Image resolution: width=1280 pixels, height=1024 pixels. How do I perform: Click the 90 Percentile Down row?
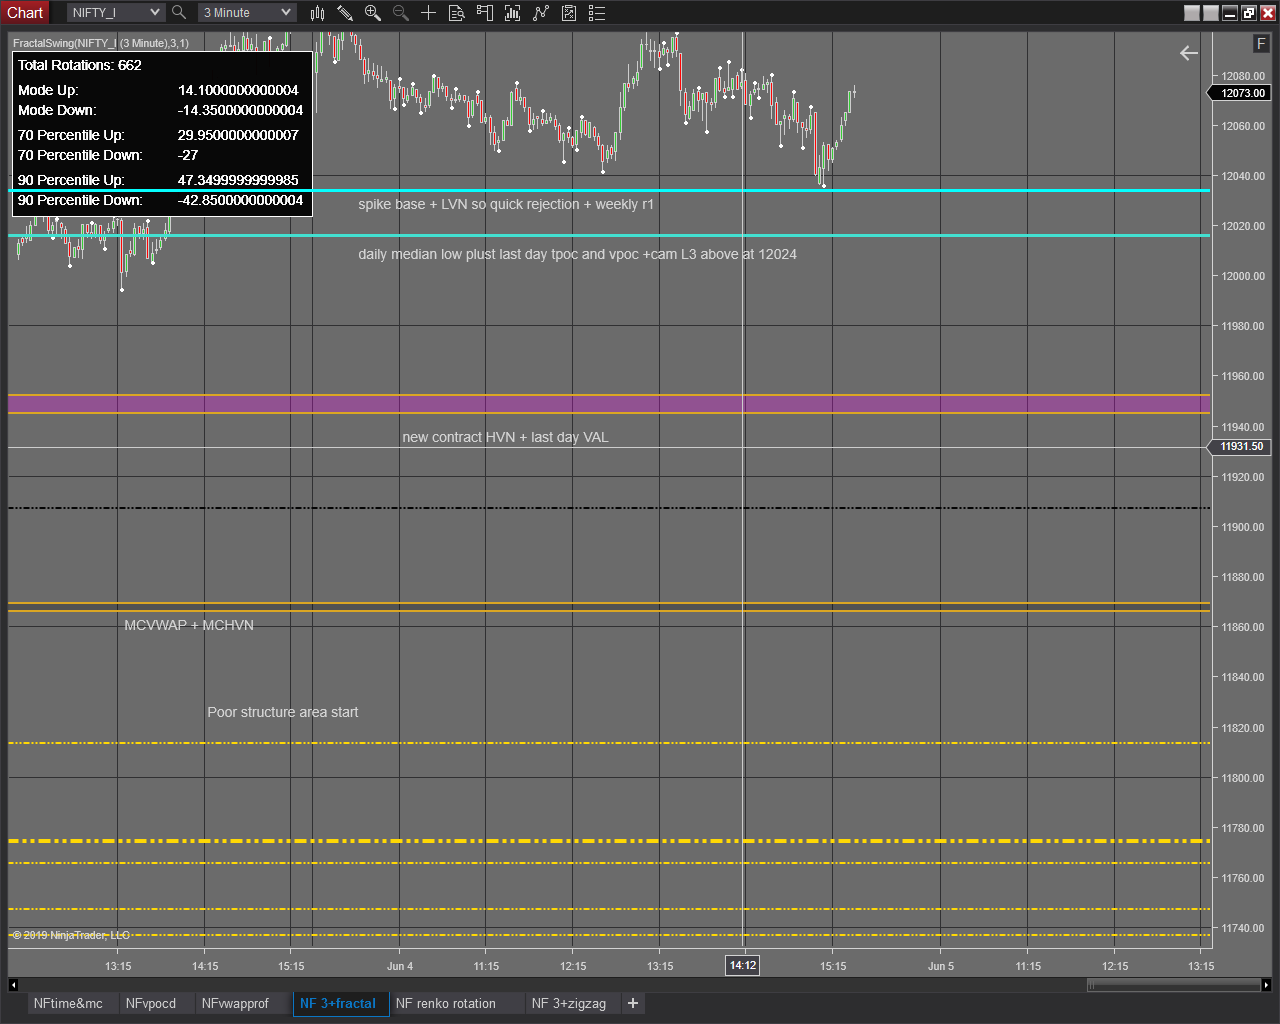[x=161, y=200]
